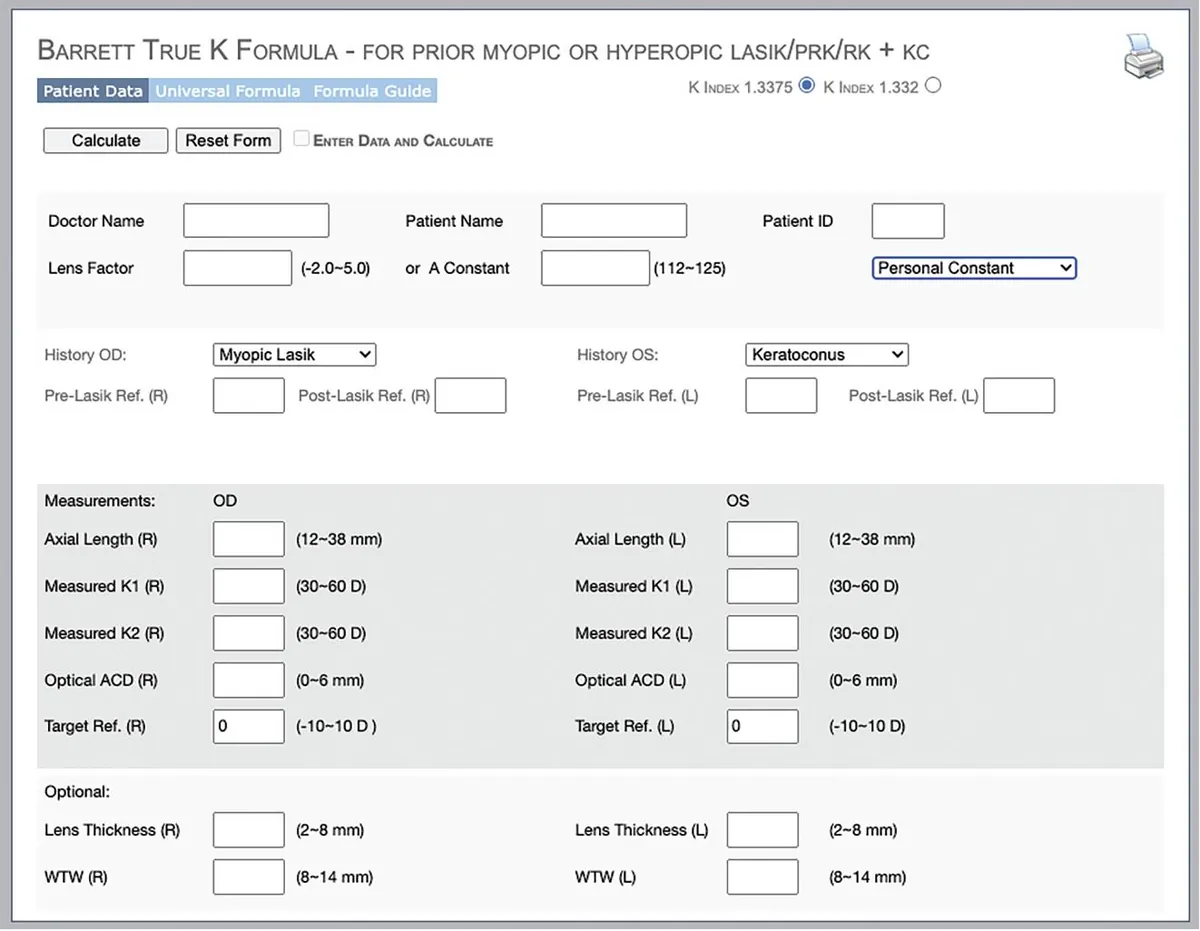Open History OS Keratoconus dropdown
This screenshot has width=1200, height=931.
(x=826, y=355)
